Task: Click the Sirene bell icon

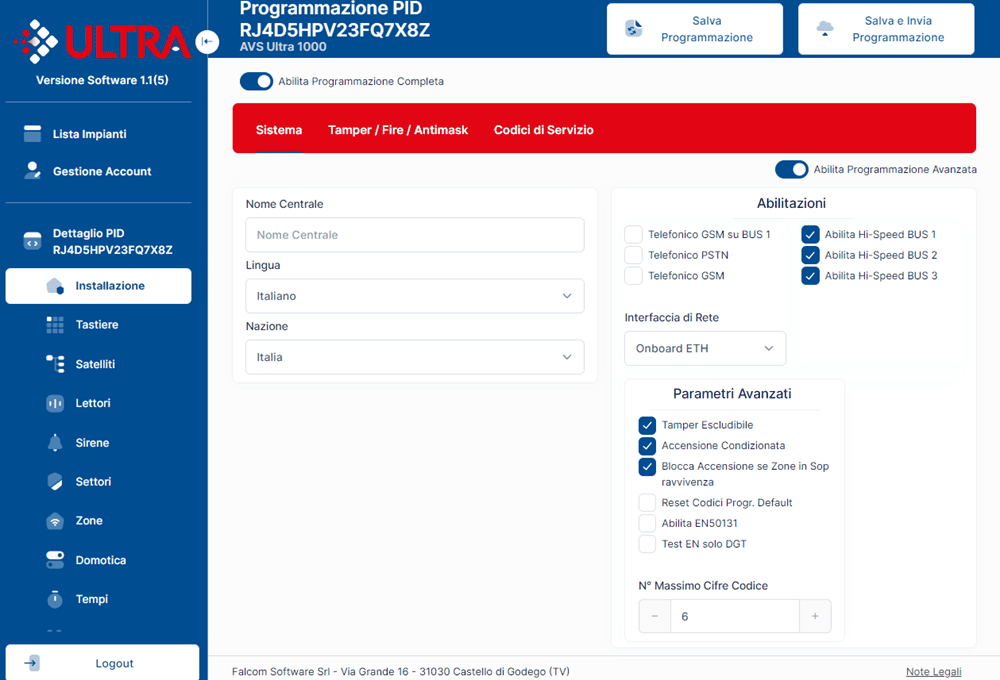Action: point(55,443)
